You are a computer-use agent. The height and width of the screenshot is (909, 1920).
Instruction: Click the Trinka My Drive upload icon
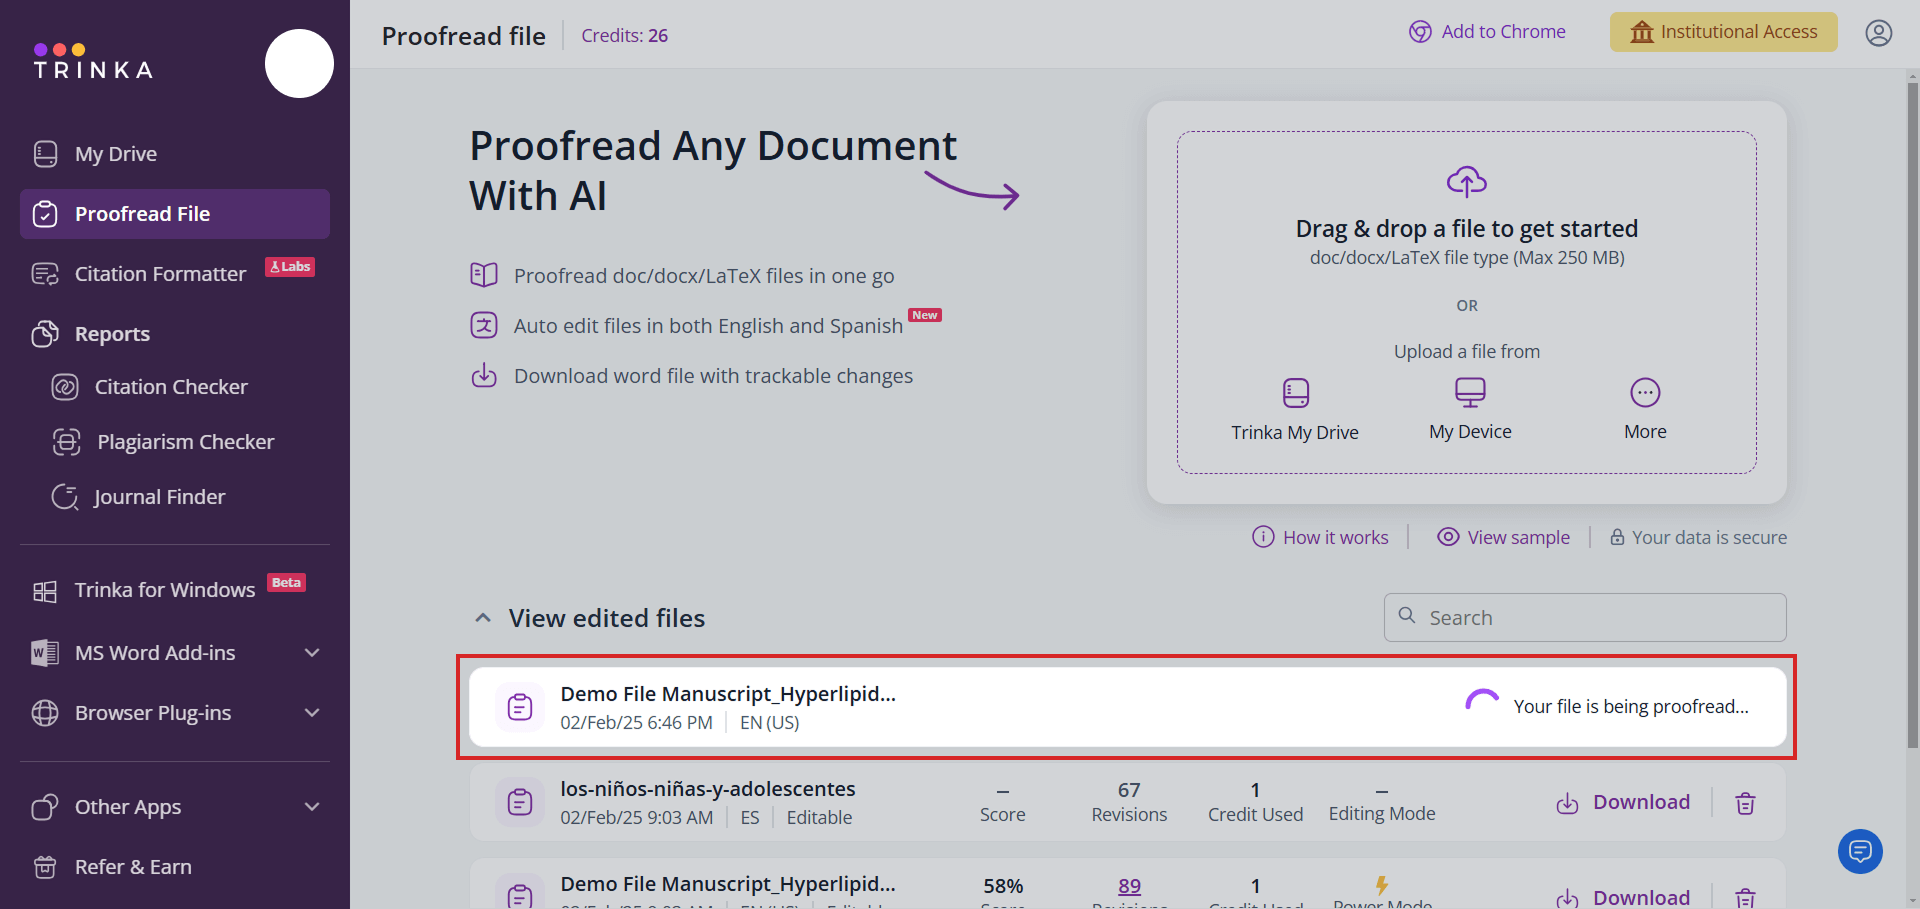click(x=1295, y=393)
